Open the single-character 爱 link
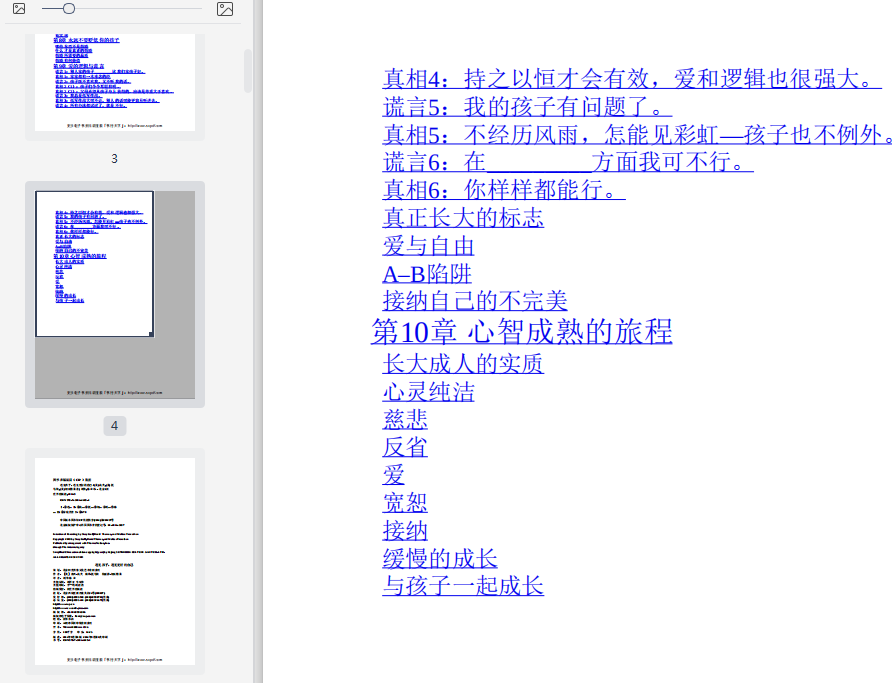This screenshot has height=683, width=892. [394, 475]
